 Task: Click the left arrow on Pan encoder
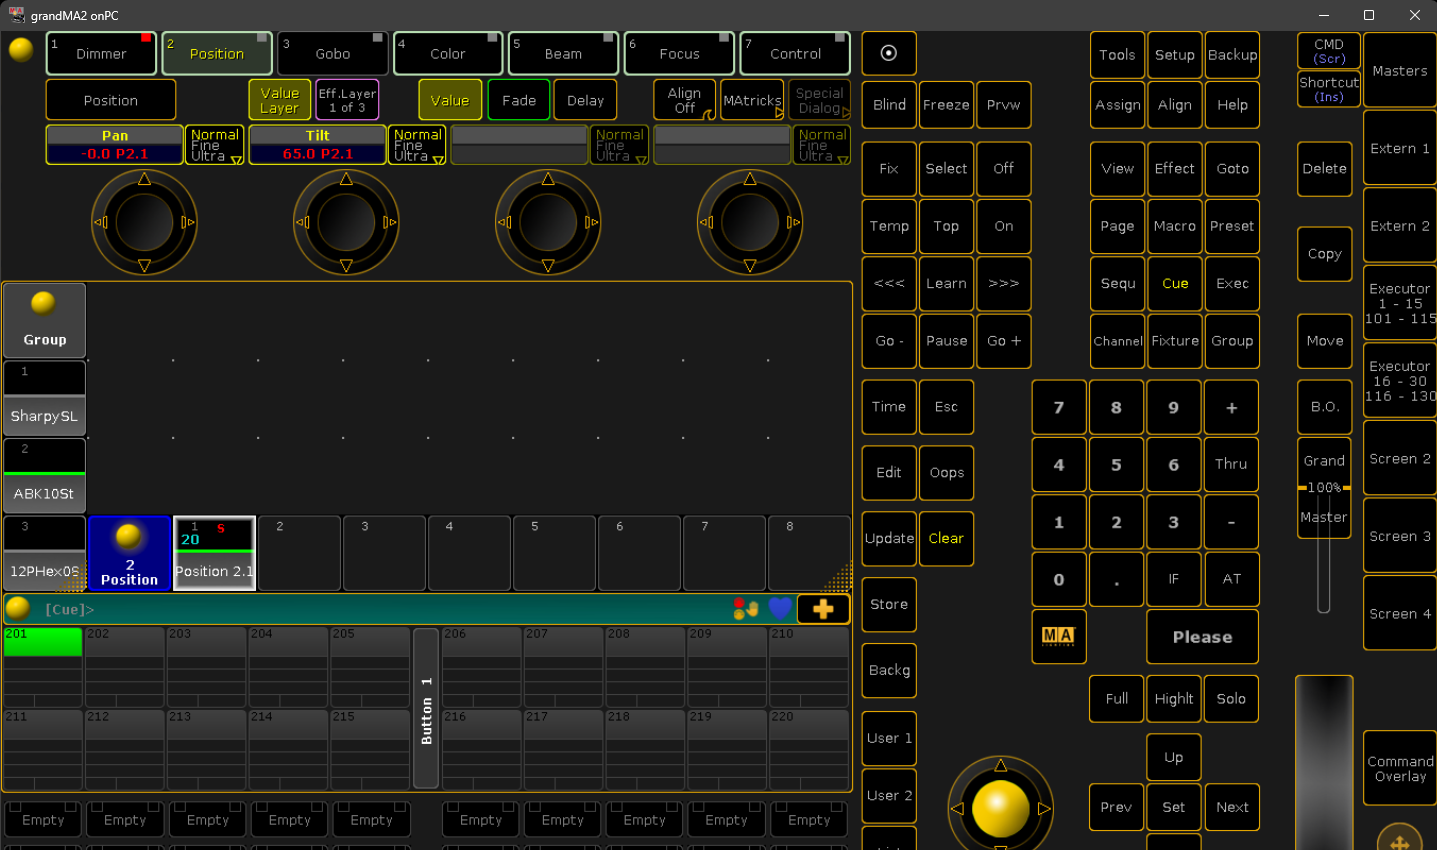pyautogui.click(x=101, y=222)
